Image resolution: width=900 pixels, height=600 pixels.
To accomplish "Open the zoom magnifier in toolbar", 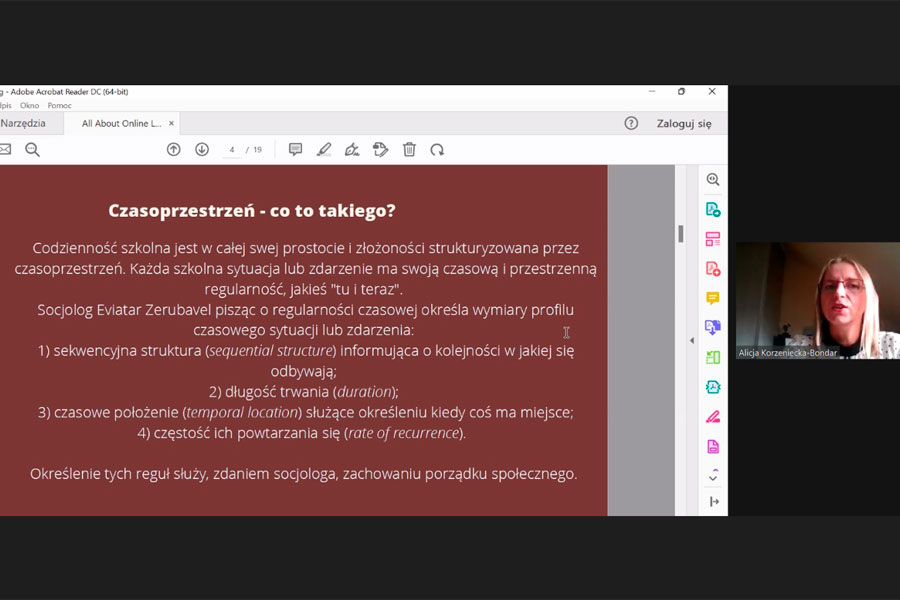I will (32, 150).
